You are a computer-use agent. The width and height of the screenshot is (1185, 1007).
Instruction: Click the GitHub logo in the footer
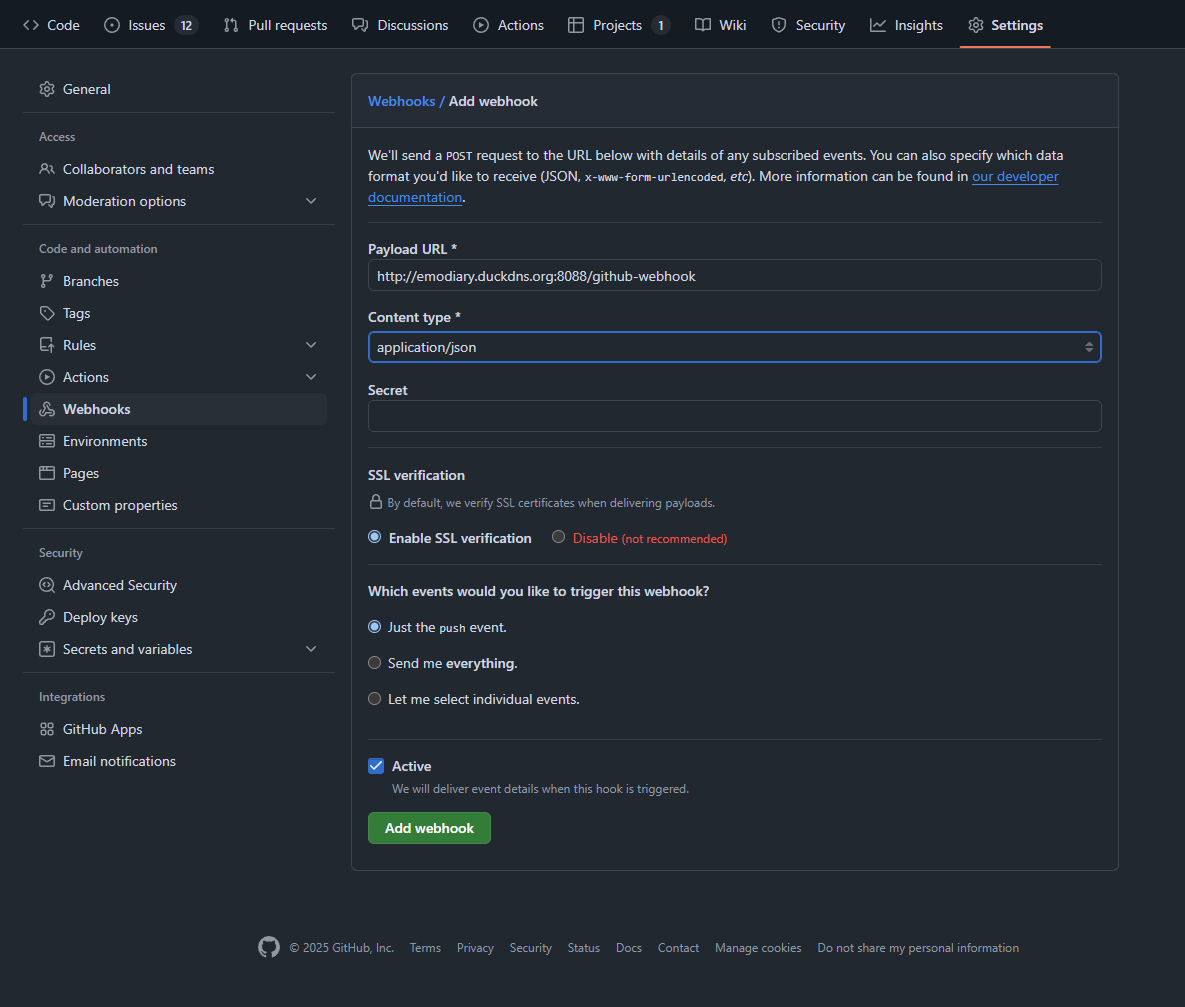pos(268,947)
